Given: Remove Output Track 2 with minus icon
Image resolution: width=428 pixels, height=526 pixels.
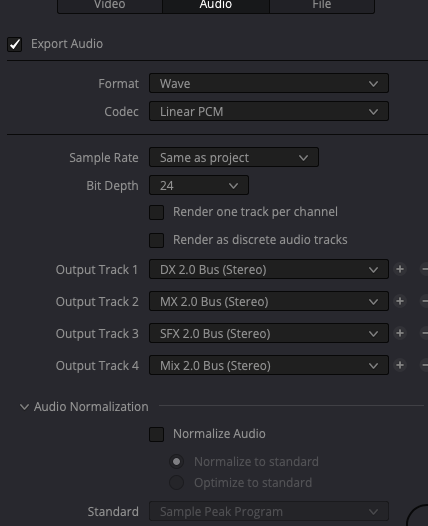Looking at the screenshot, I should (x=424, y=301).
